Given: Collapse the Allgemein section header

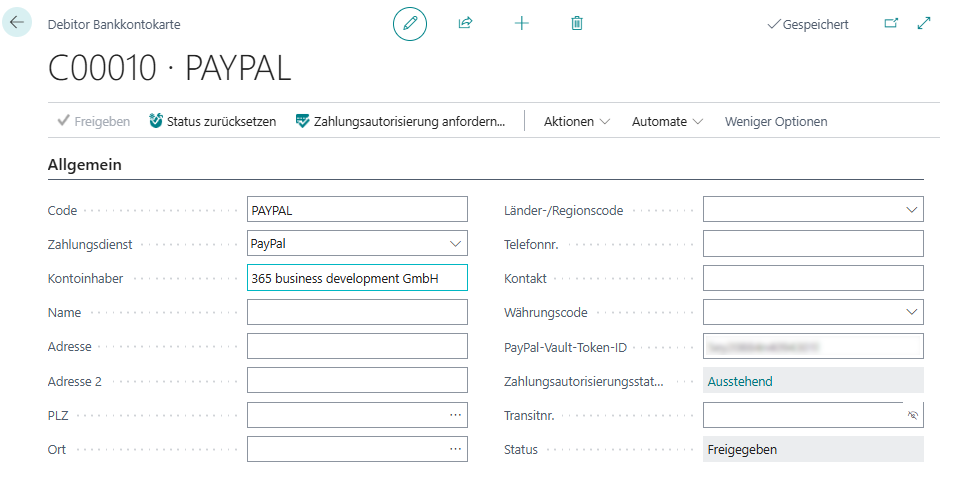Looking at the screenshot, I should point(85,165).
